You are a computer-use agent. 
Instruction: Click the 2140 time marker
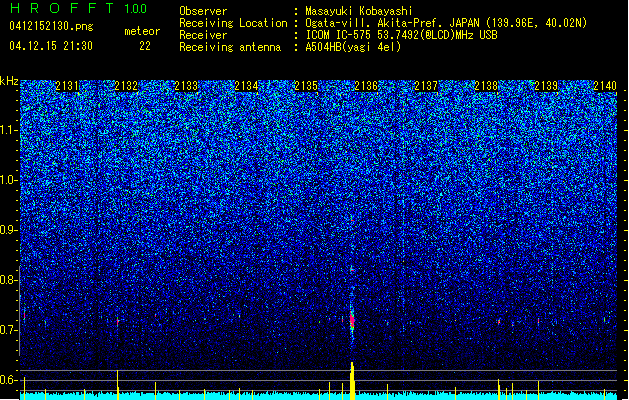coord(605,86)
